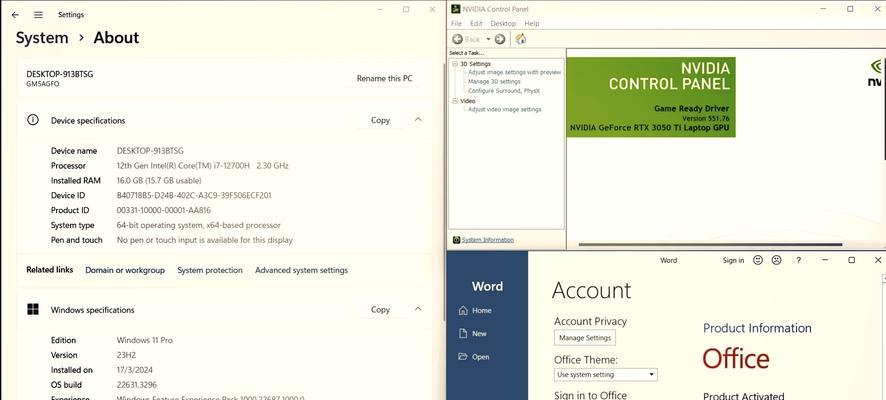Open the Settings hamburger navigation menu
This screenshot has height=400, width=886.
pos(38,15)
